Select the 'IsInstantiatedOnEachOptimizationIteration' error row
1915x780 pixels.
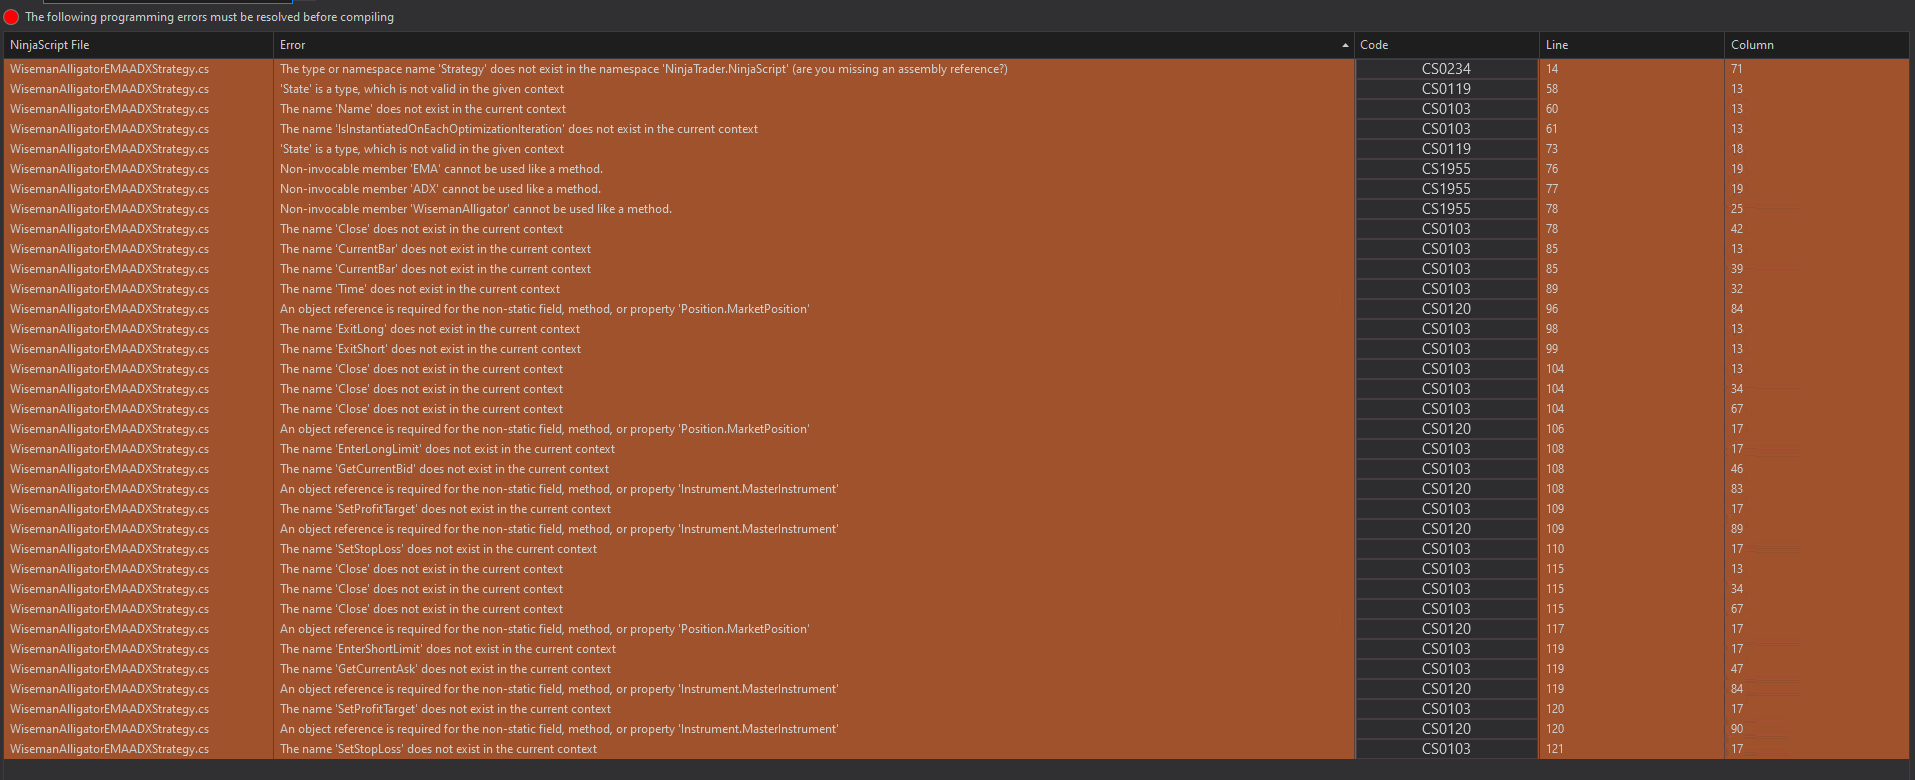(x=519, y=129)
